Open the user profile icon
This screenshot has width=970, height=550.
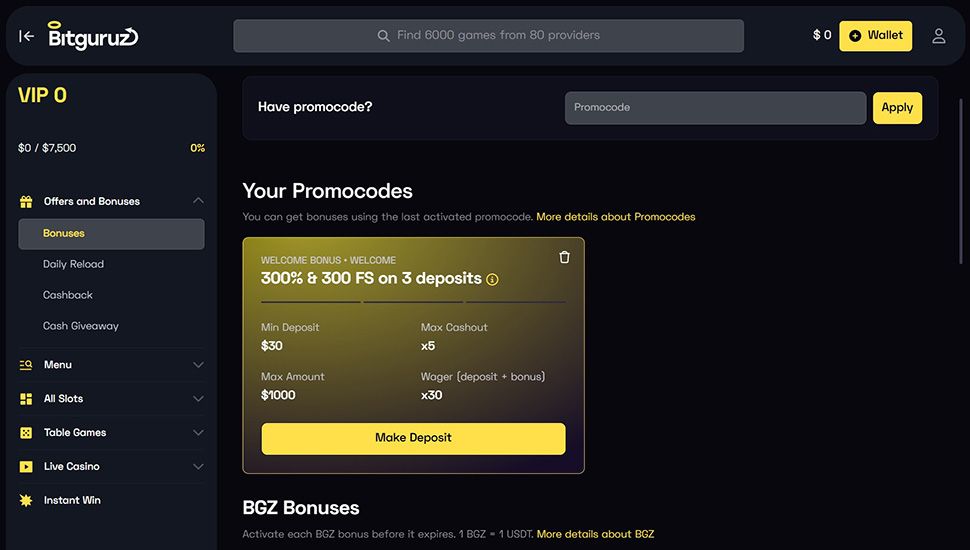pos(938,36)
